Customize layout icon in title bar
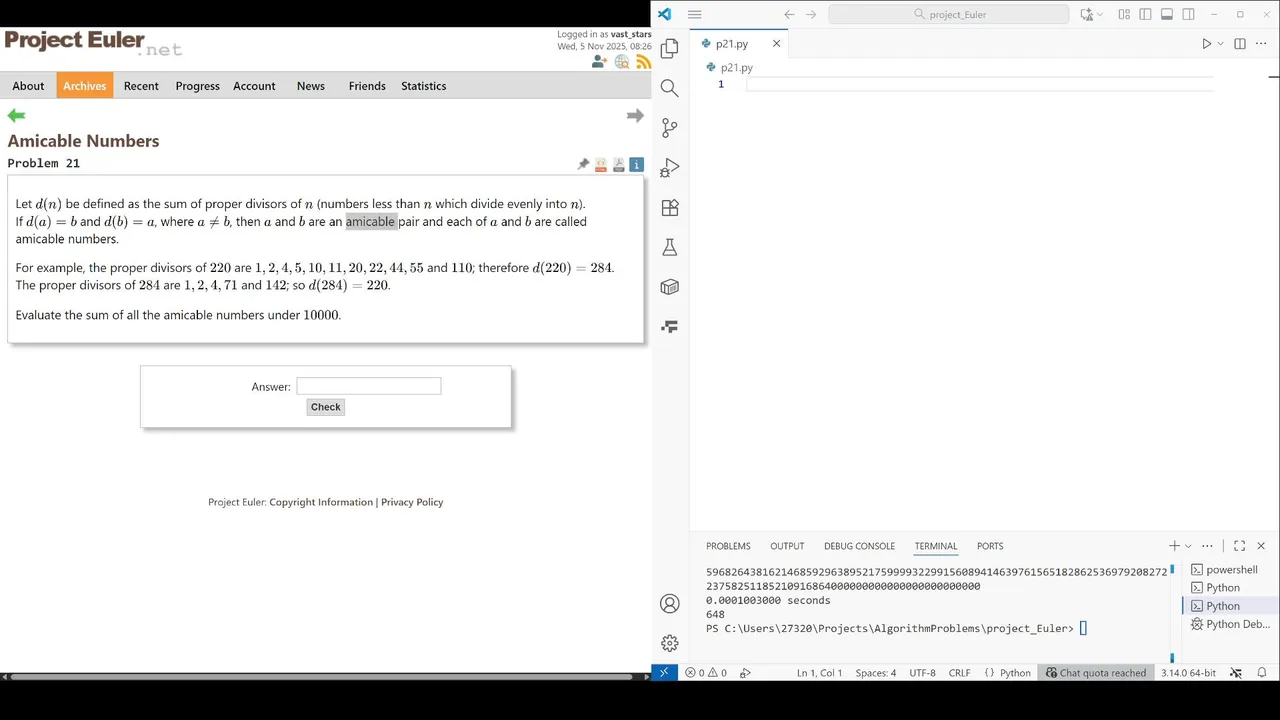1280x720 pixels. point(1124,15)
